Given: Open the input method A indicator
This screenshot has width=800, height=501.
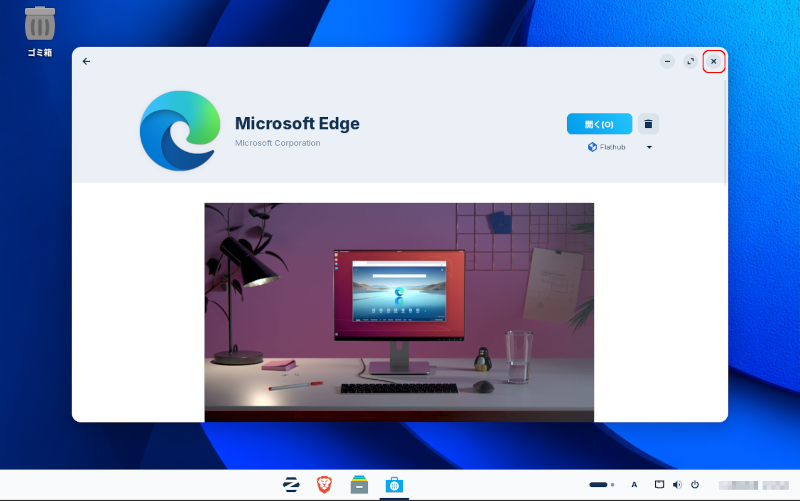Looking at the screenshot, I should click(634, 485).
